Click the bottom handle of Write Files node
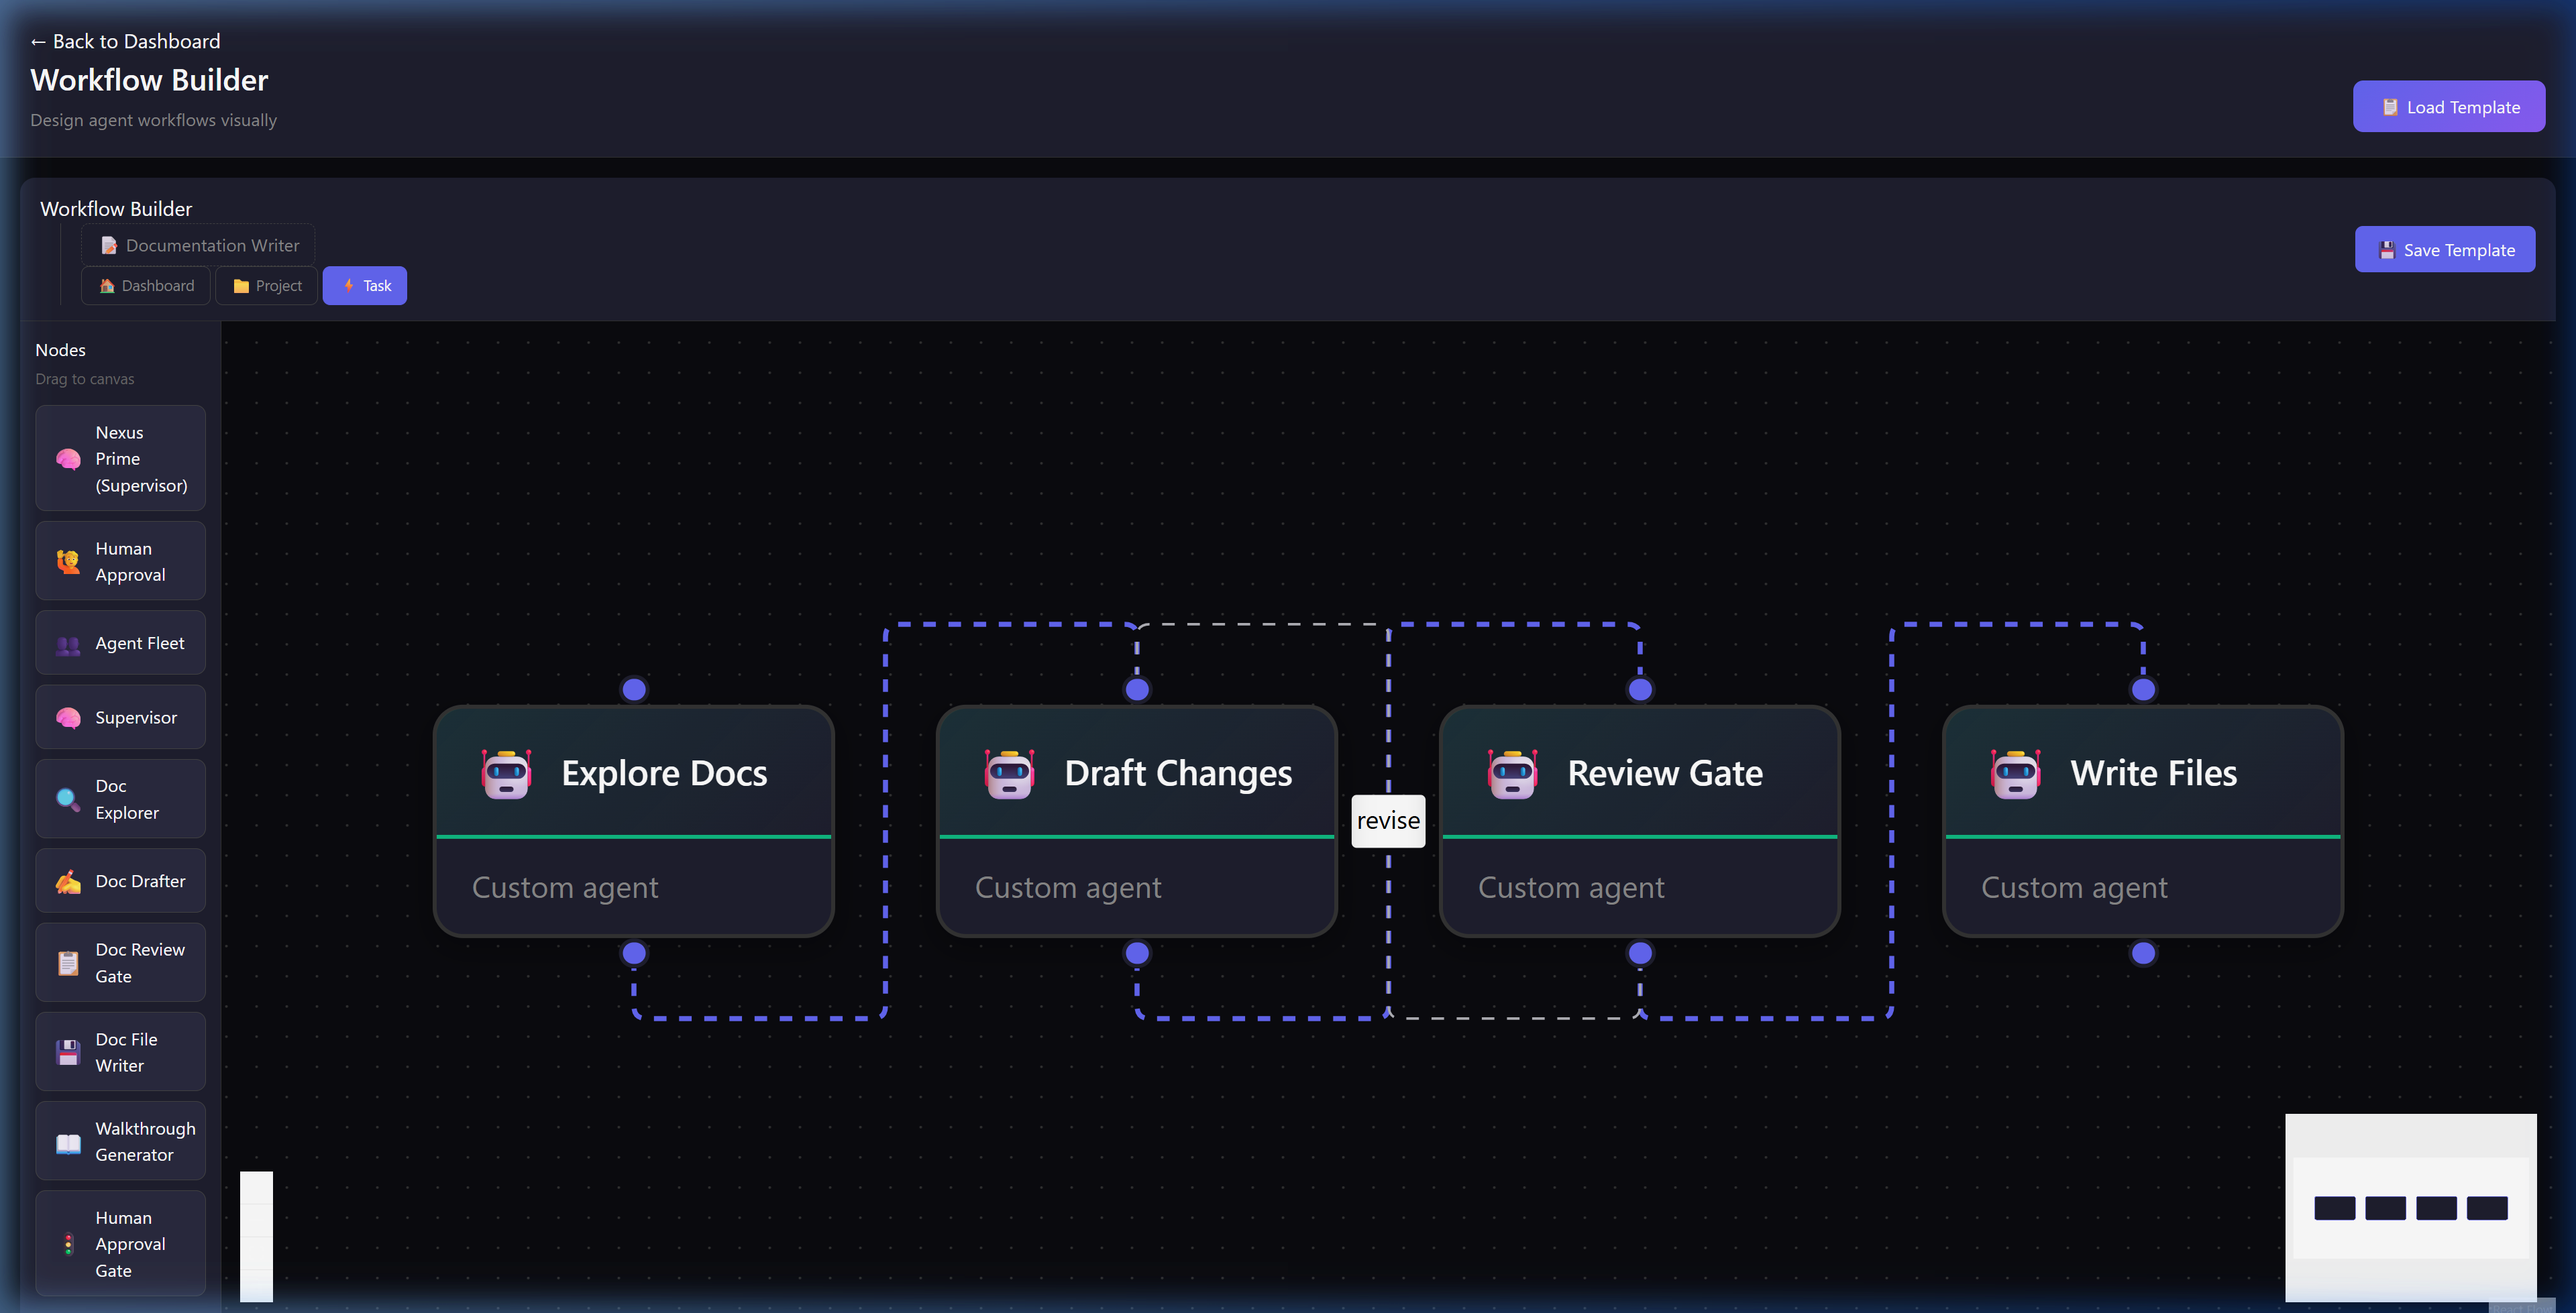Image resolution: width=2576 pixels, height=1313 pixels. (2143, 953)
